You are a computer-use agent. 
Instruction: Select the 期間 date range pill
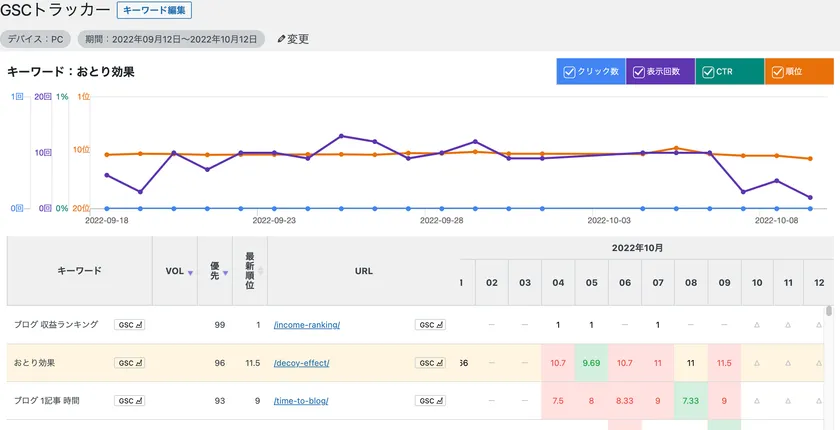[171, 39]
